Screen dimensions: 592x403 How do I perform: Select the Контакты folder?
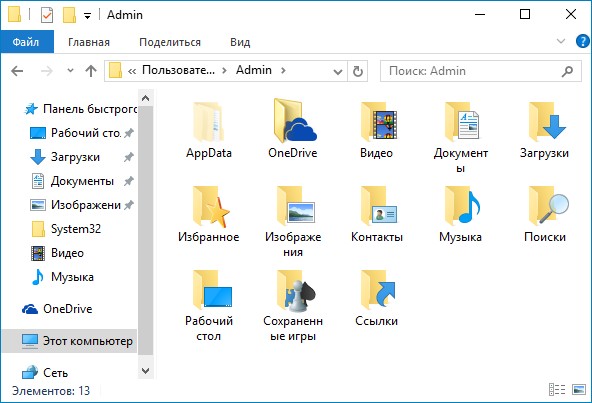point(376,213)
